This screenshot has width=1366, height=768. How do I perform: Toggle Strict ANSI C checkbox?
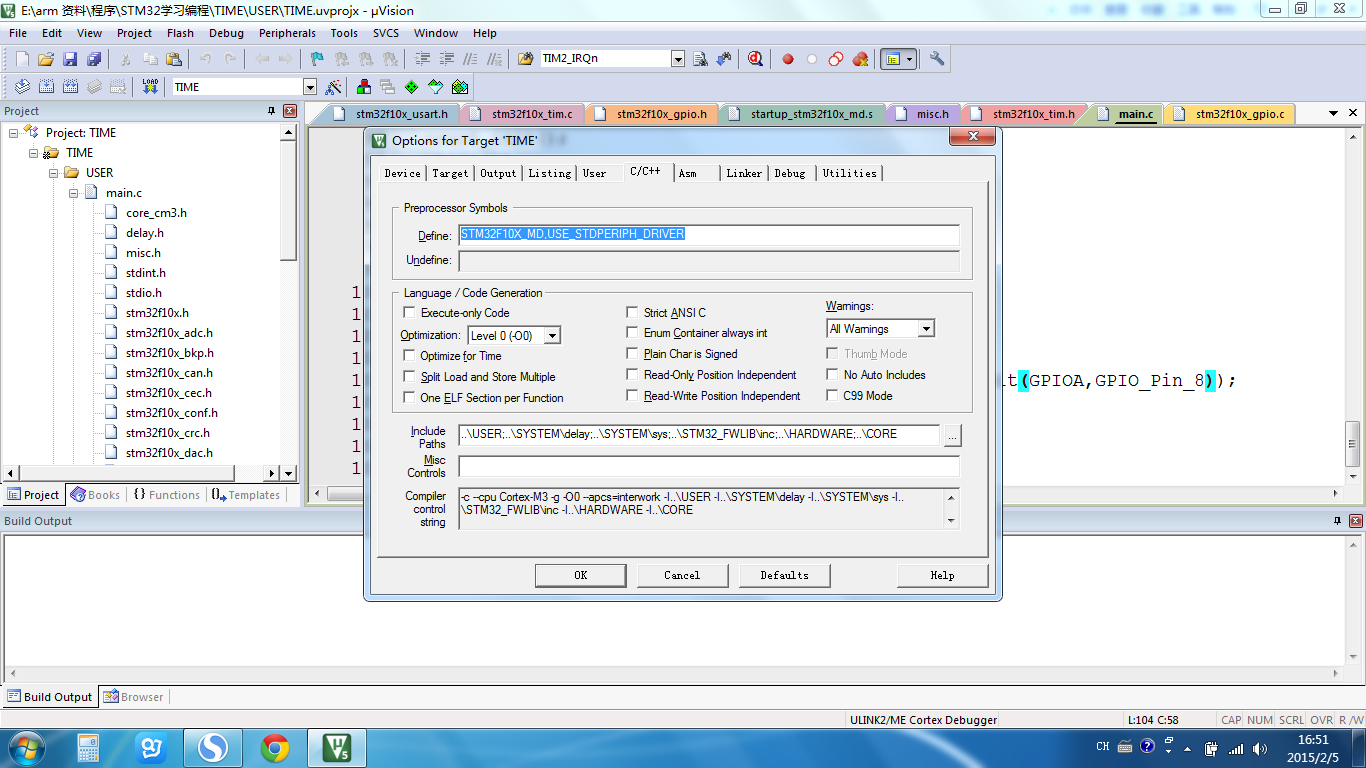(x=632, y=313)
